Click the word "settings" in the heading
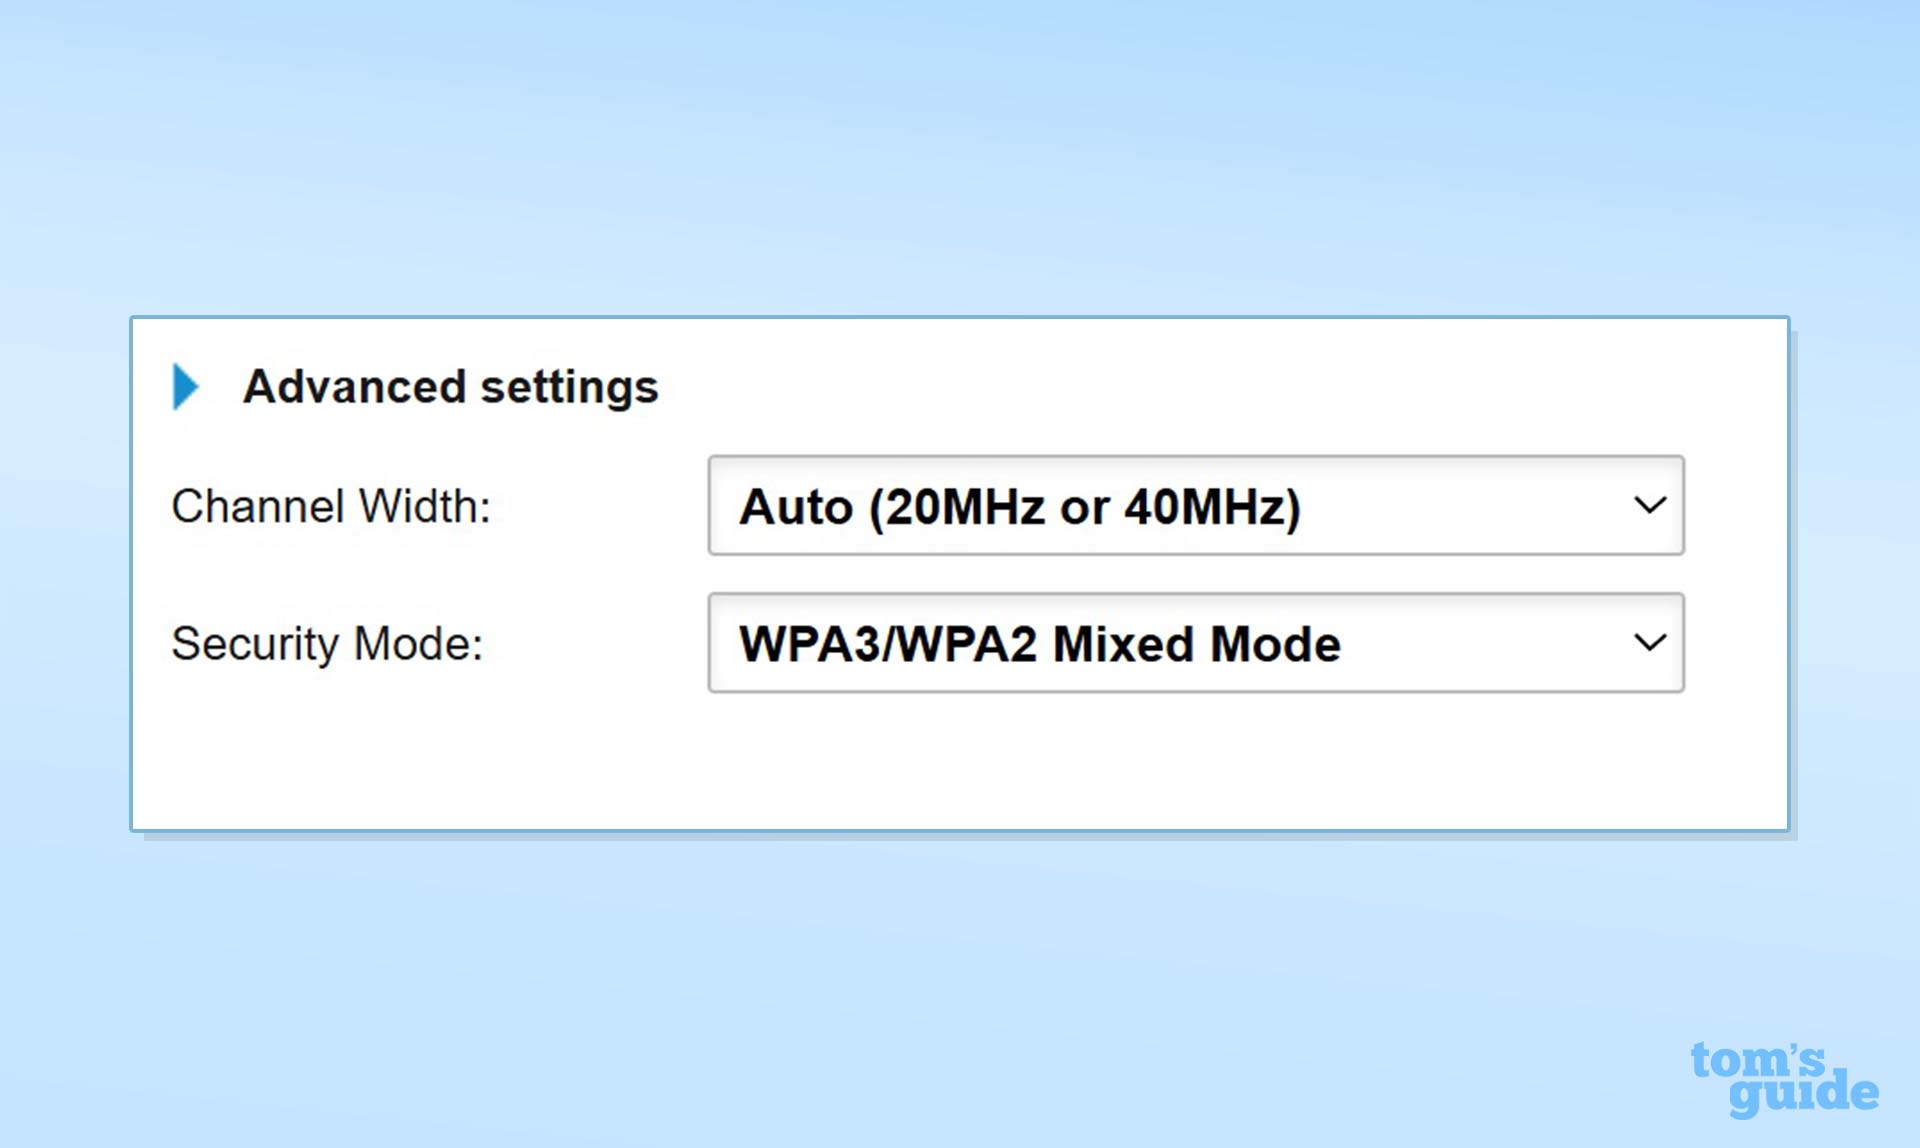 [569, 387]
